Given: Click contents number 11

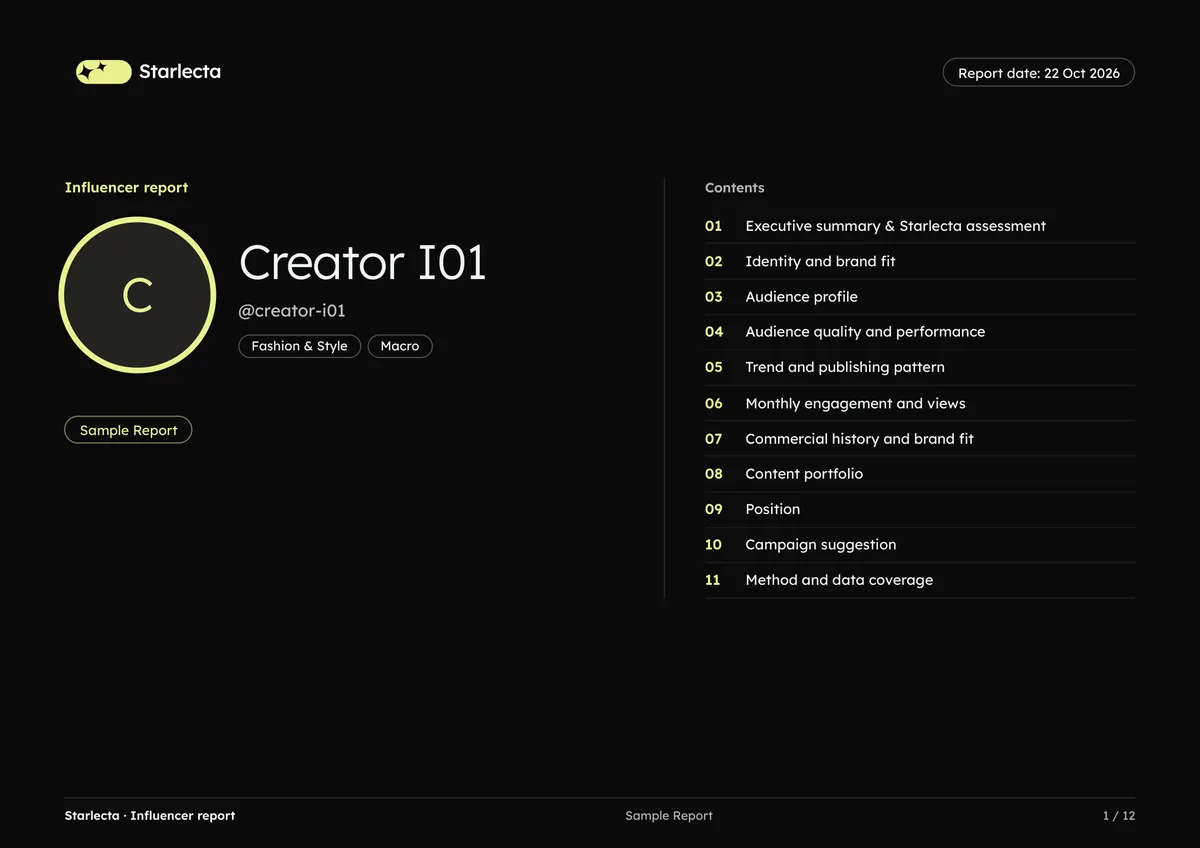Looking at the screenshot, I should (713, 580).
